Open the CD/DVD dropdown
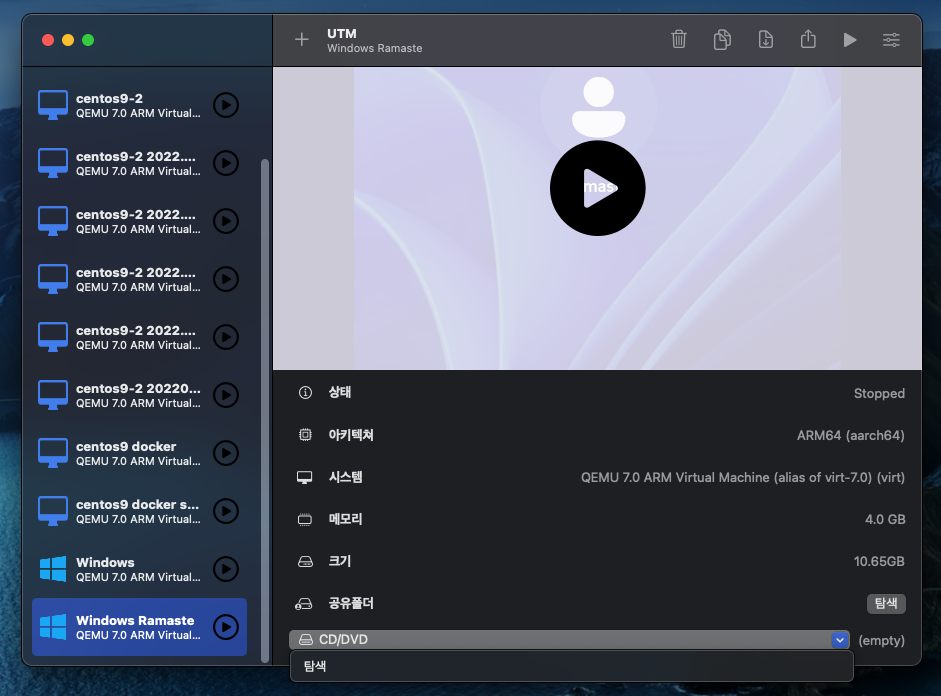This screenshot has height=696, width=941. (x=569, y=640)
